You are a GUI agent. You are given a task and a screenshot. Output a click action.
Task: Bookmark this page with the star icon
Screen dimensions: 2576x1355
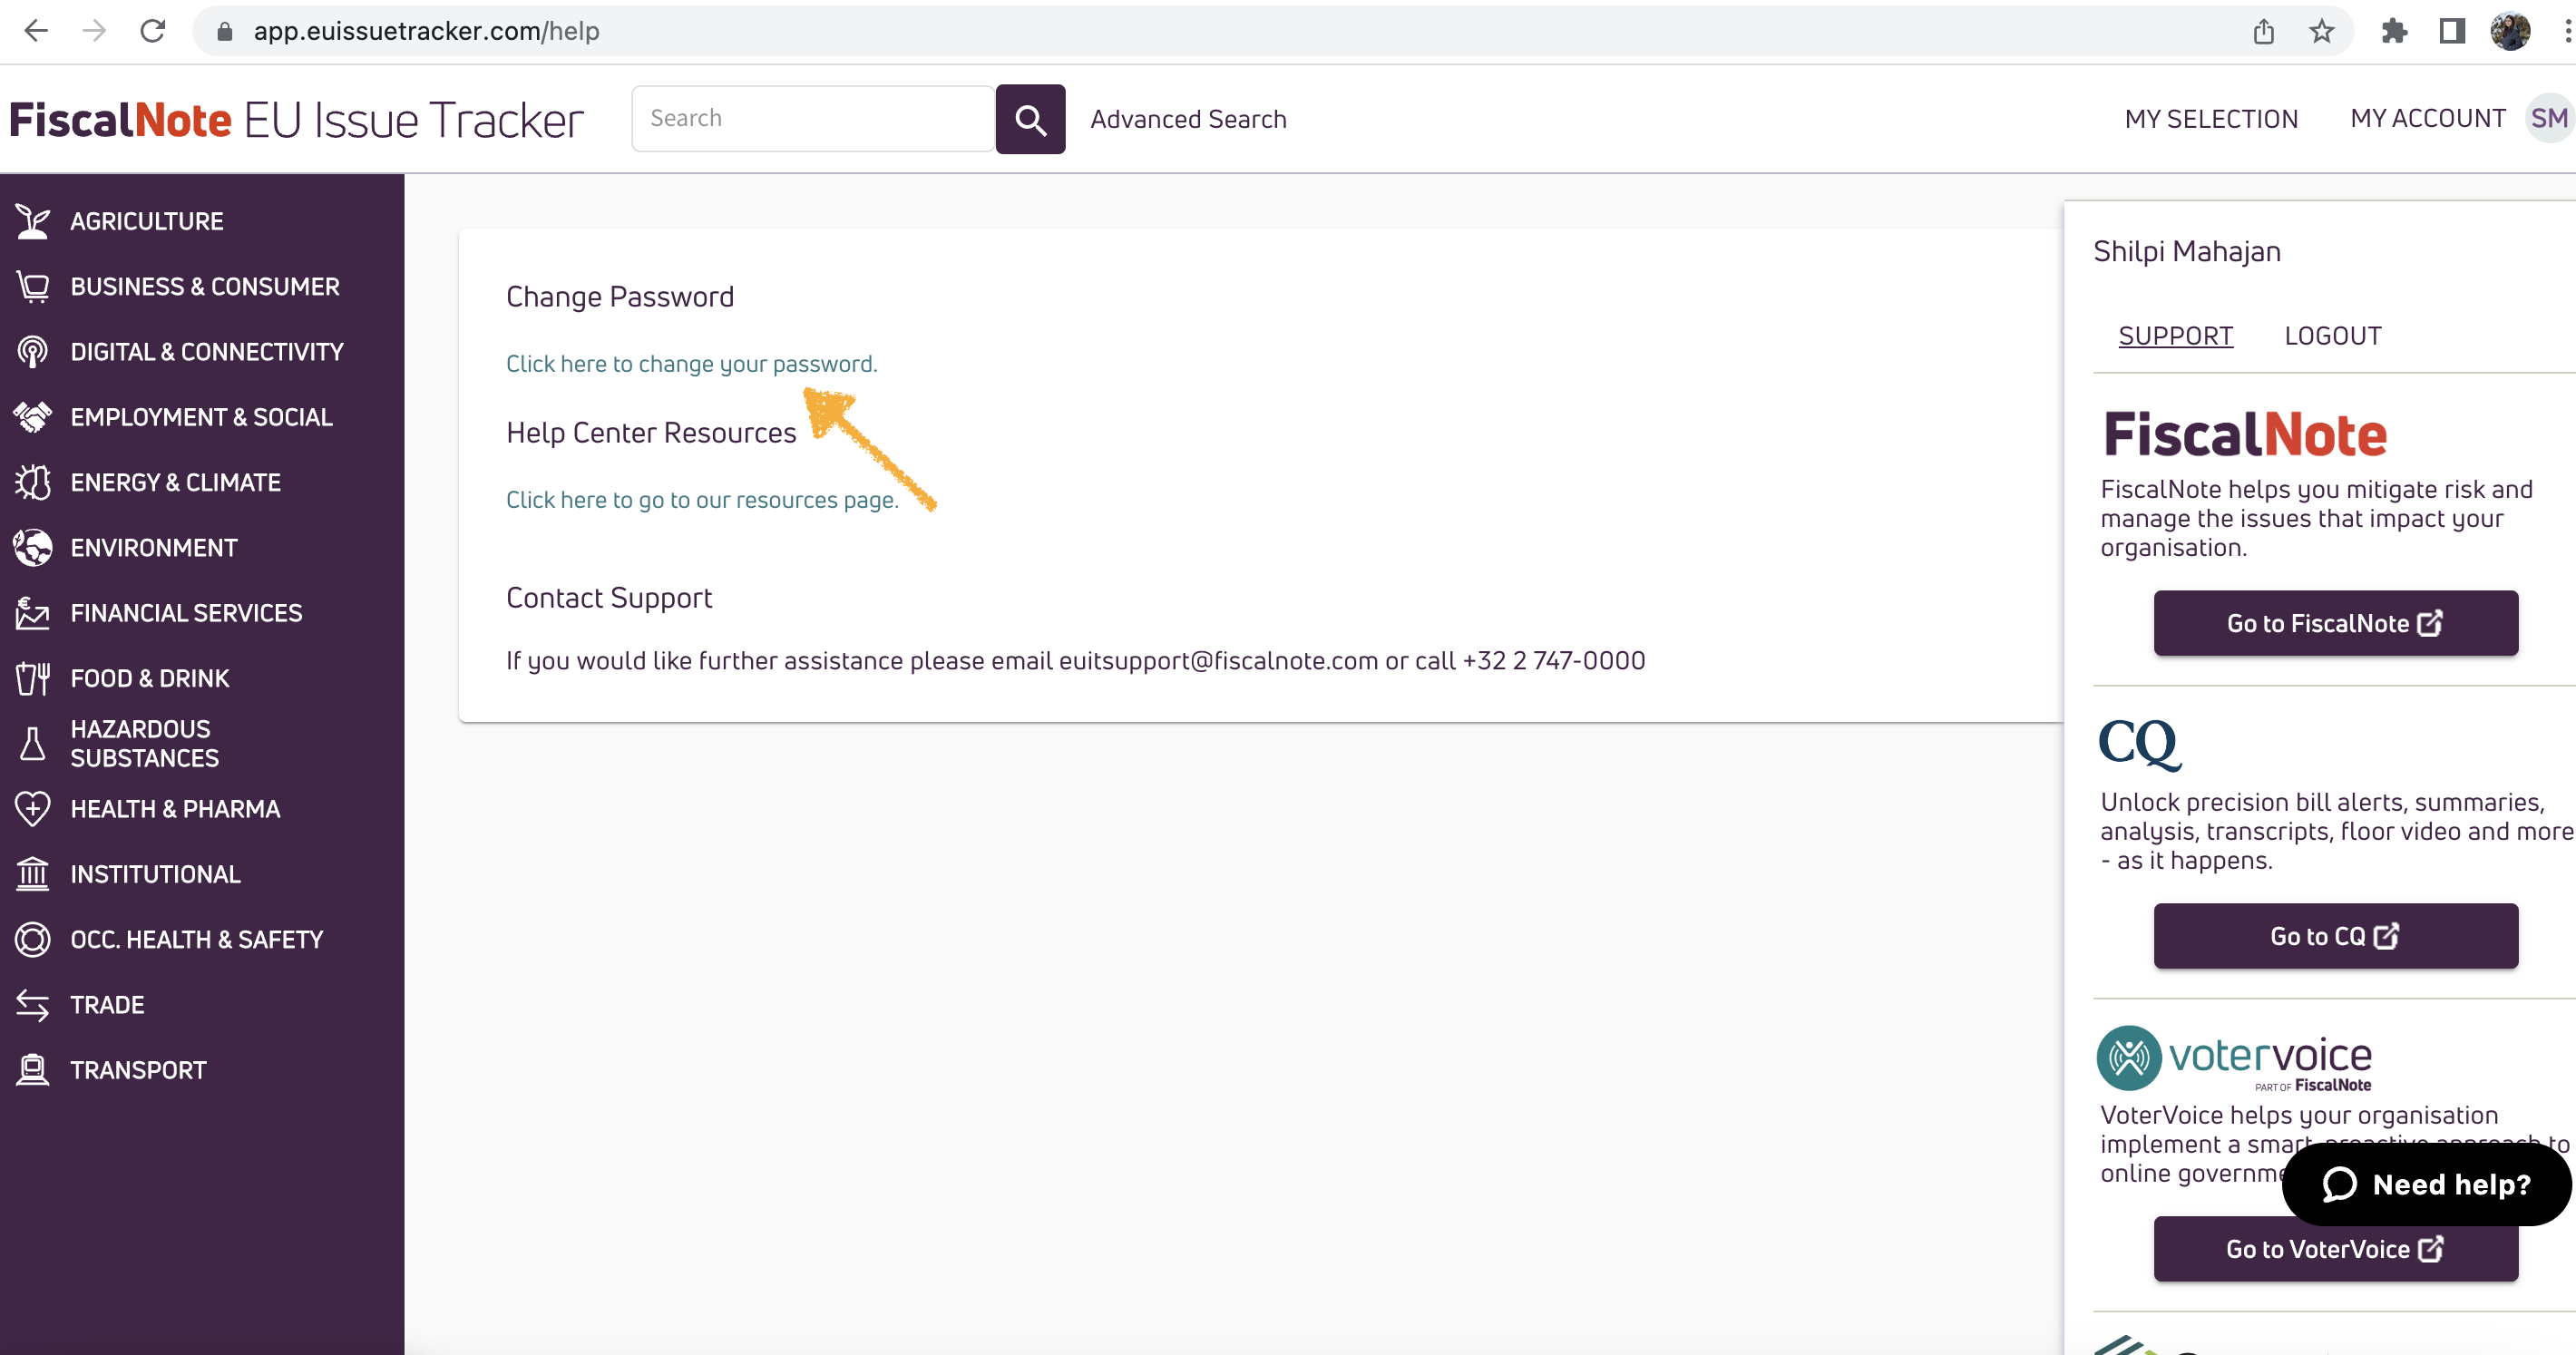point(2321,32)
